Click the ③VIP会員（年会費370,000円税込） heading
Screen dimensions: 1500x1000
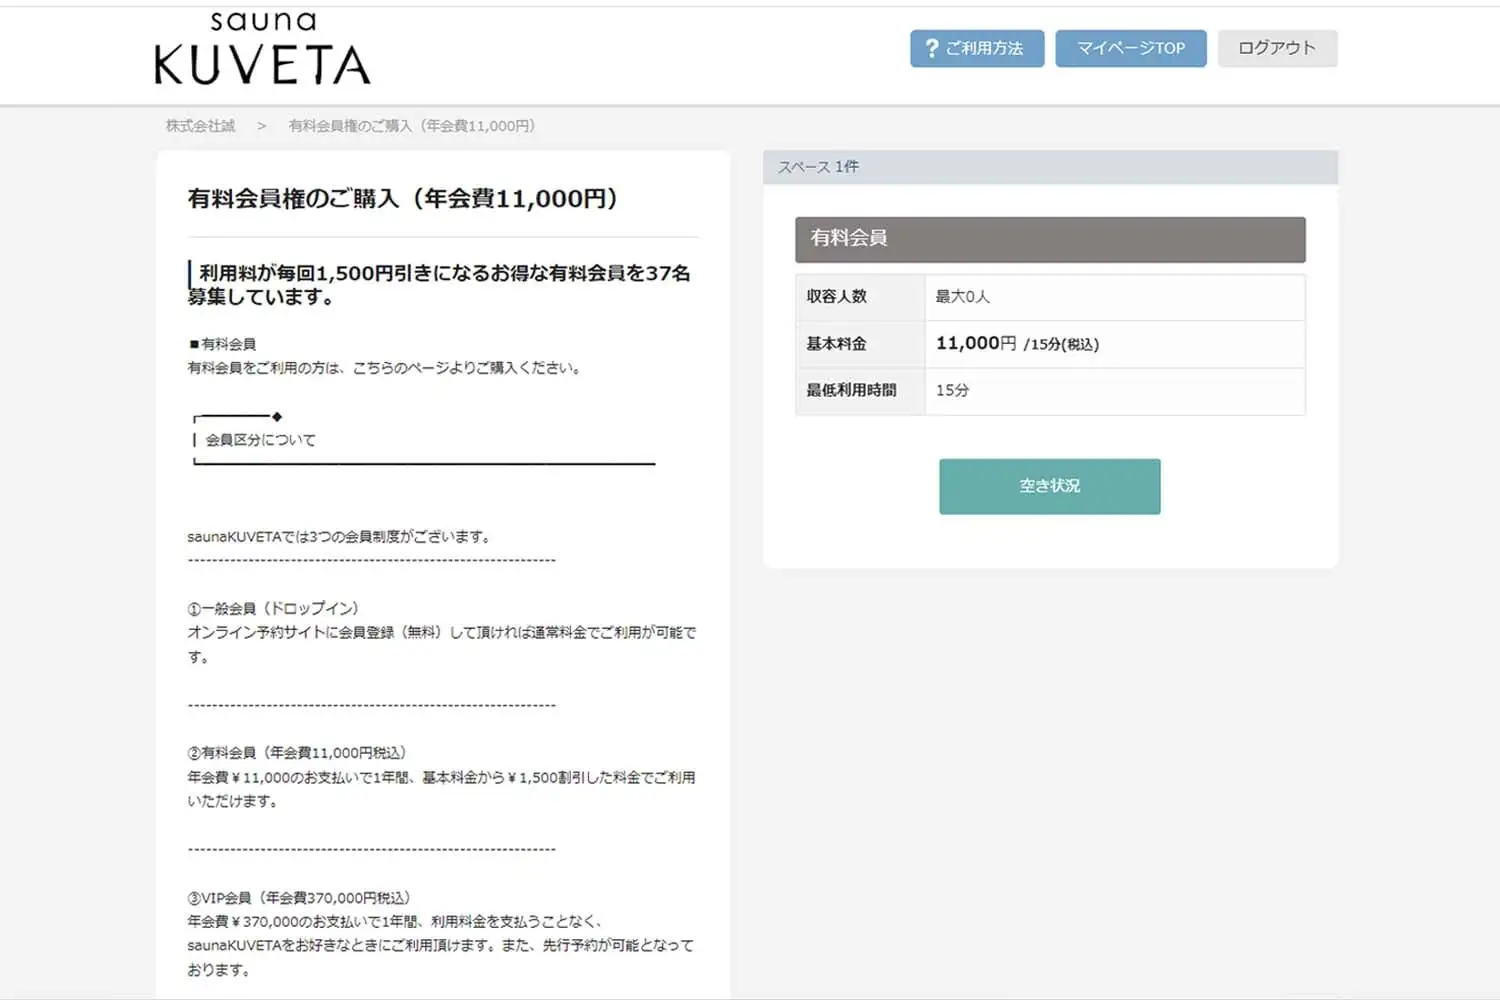click(299, 898)
